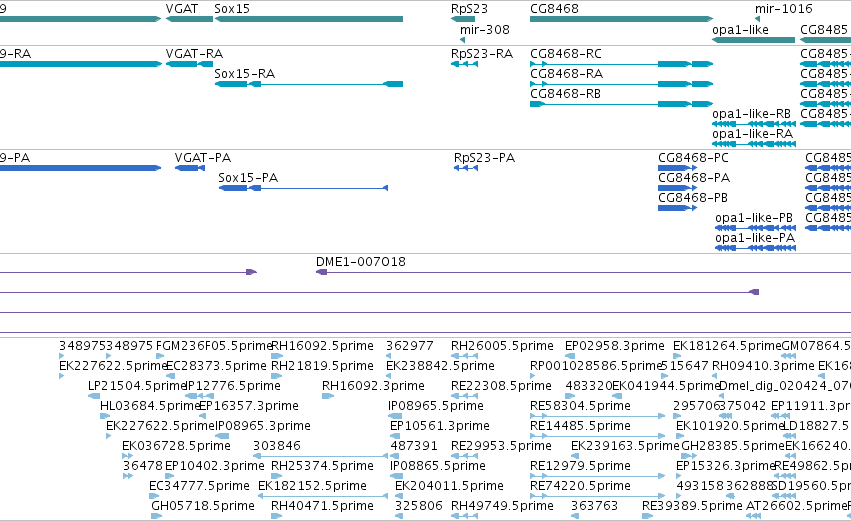The width and height of the screenshot is (851, 521).
Task: Click the CG8468-RB transcript label
Action: 565,94
